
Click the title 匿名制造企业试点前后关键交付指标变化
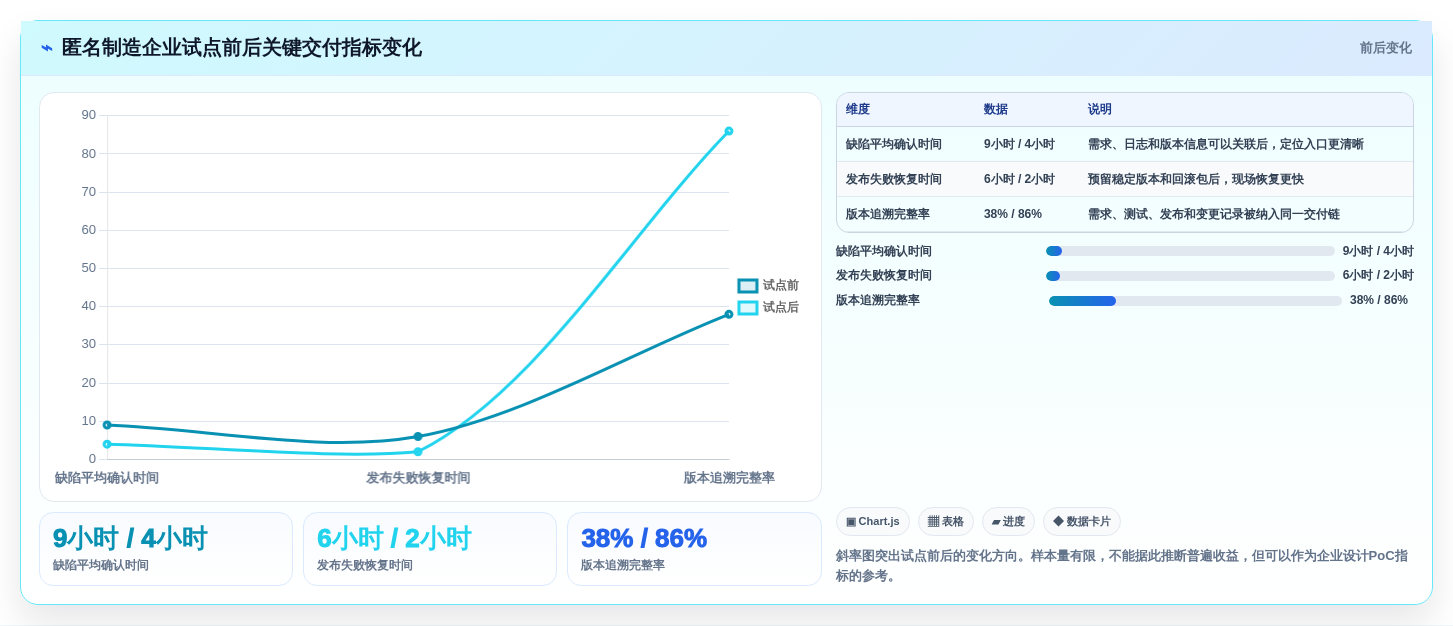click(241, 48)
